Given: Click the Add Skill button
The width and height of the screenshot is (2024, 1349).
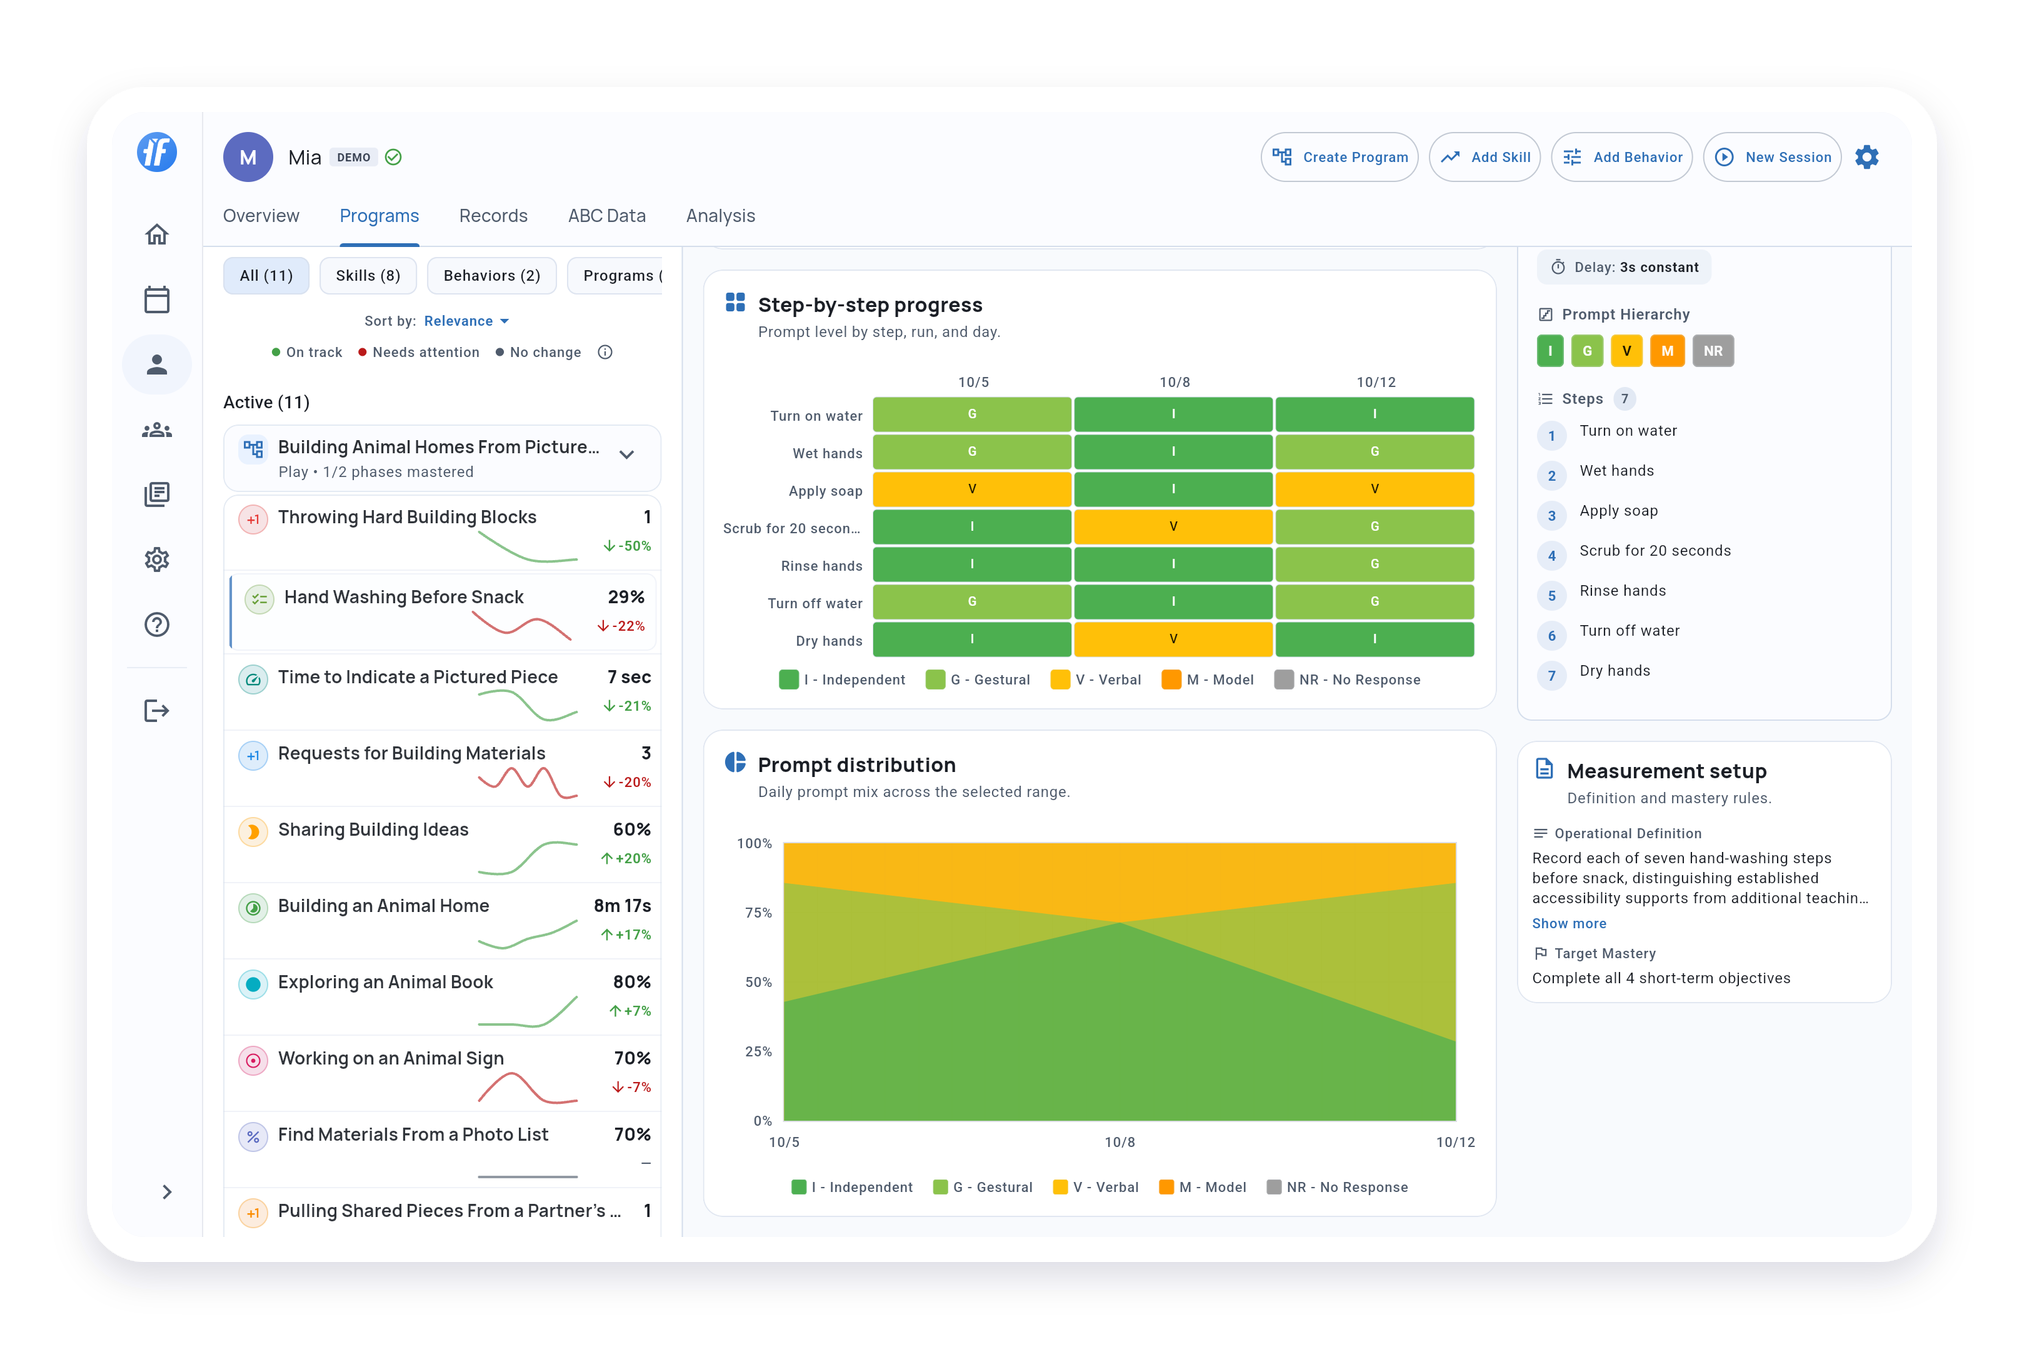Looking at the screenshot, I should click(x=1485, y=157).
